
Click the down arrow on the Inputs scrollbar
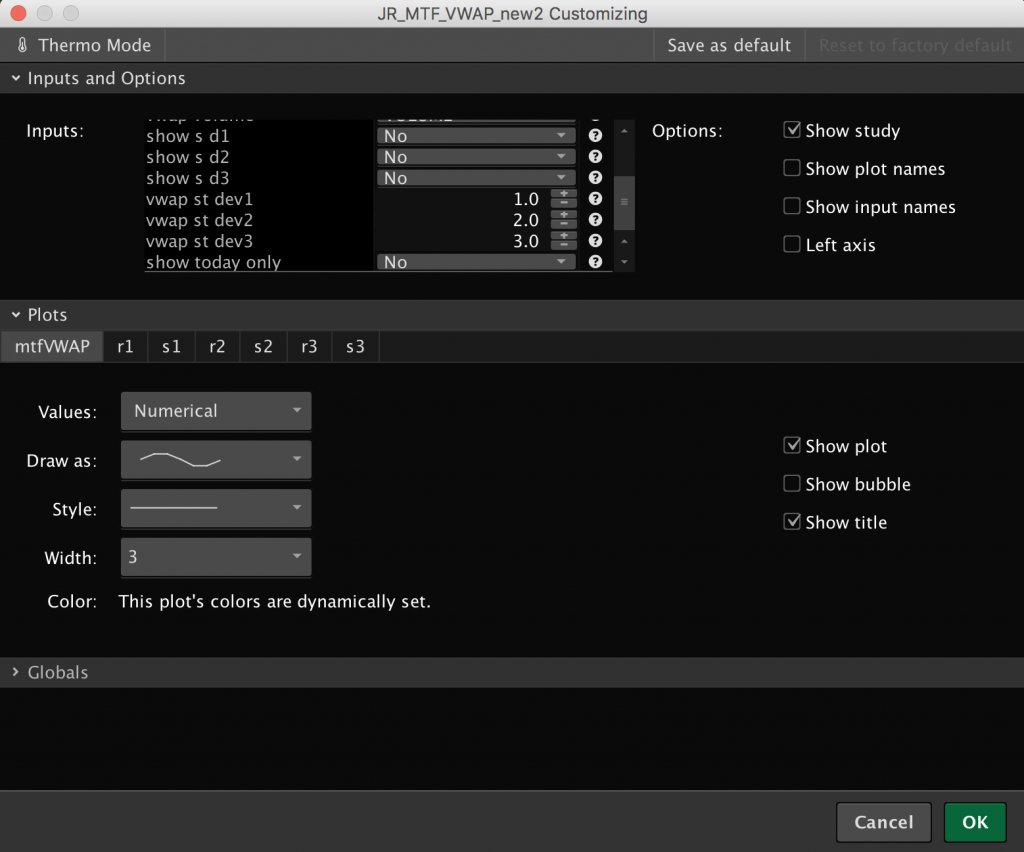click(x=624, y=263)
